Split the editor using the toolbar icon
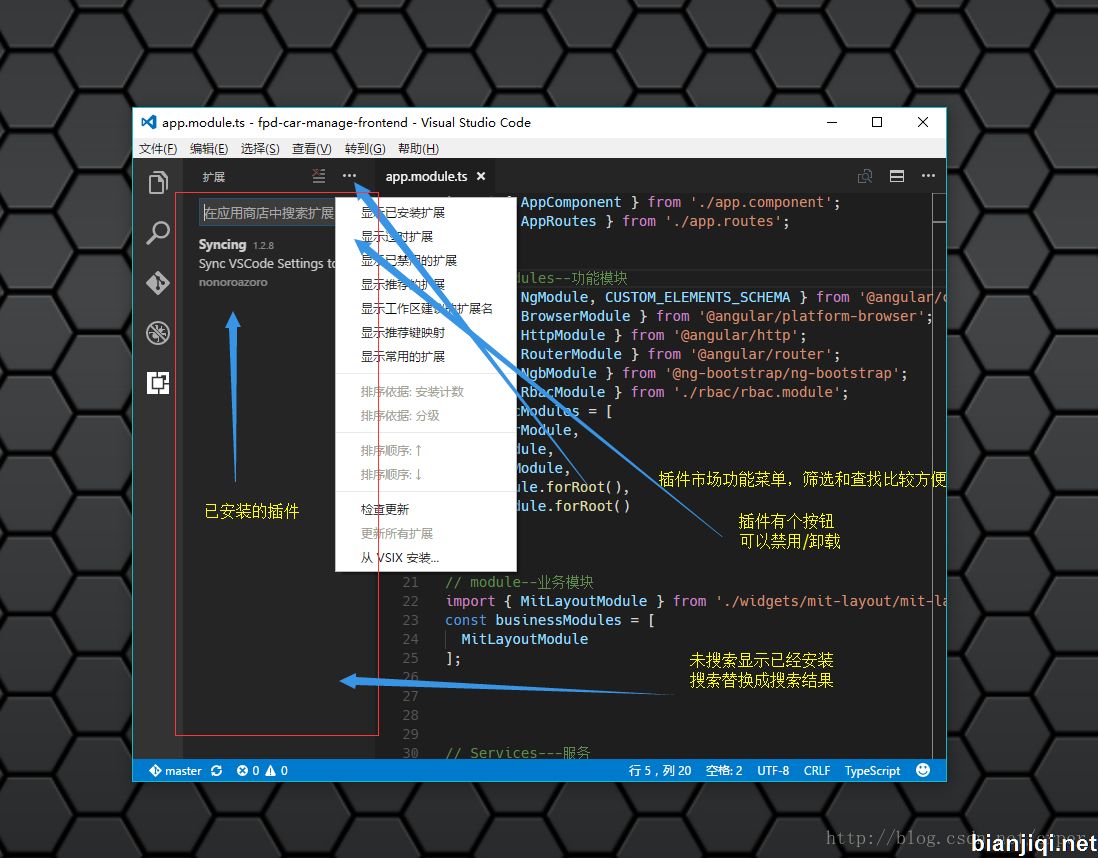The height and width of the screenshot is (858, 1098). tap(896, 177)
